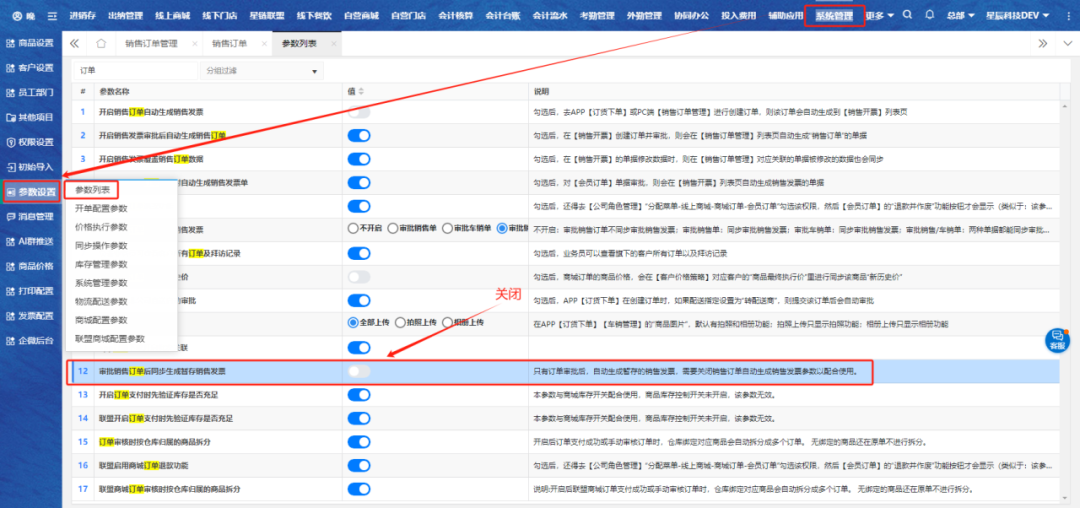
Task: Open the notification bell icon
Action: pos(930,16)
